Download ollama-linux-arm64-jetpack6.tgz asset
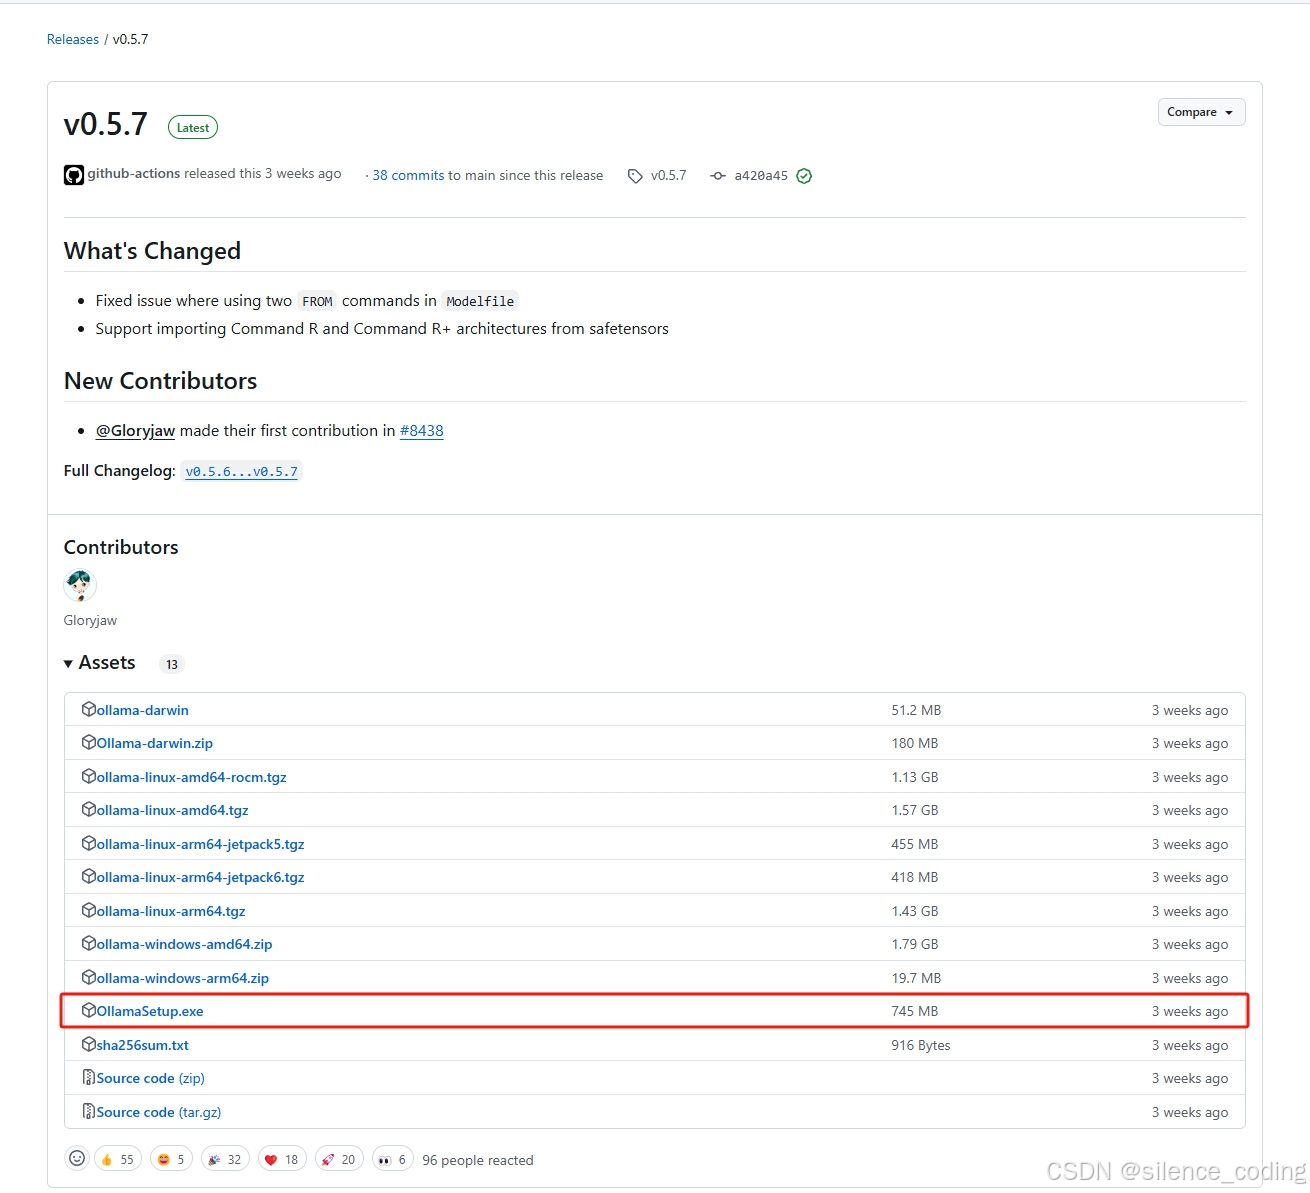The width and height of the screenshot is (1310, 1193). [201, 877]
